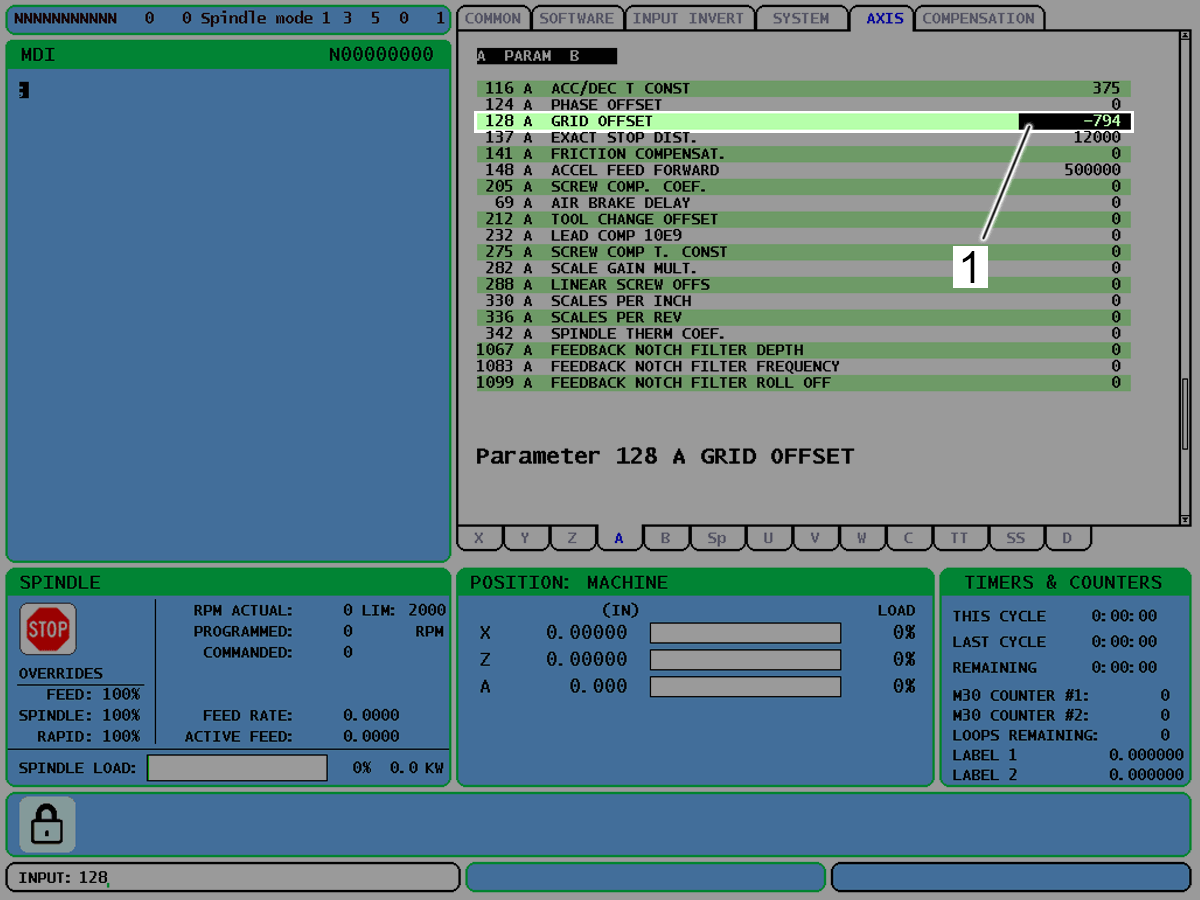
Task: Select the AXIS tab
Action: coord(885,18)
